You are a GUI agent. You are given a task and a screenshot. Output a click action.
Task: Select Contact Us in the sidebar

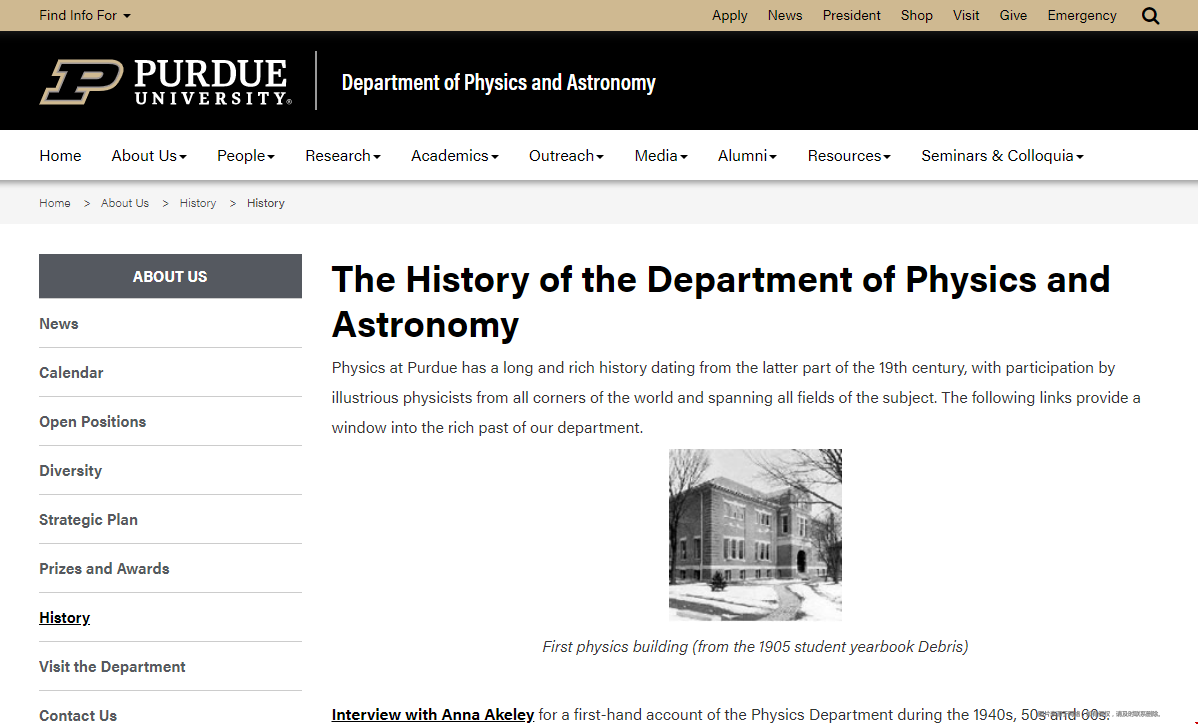click(78, 716)
